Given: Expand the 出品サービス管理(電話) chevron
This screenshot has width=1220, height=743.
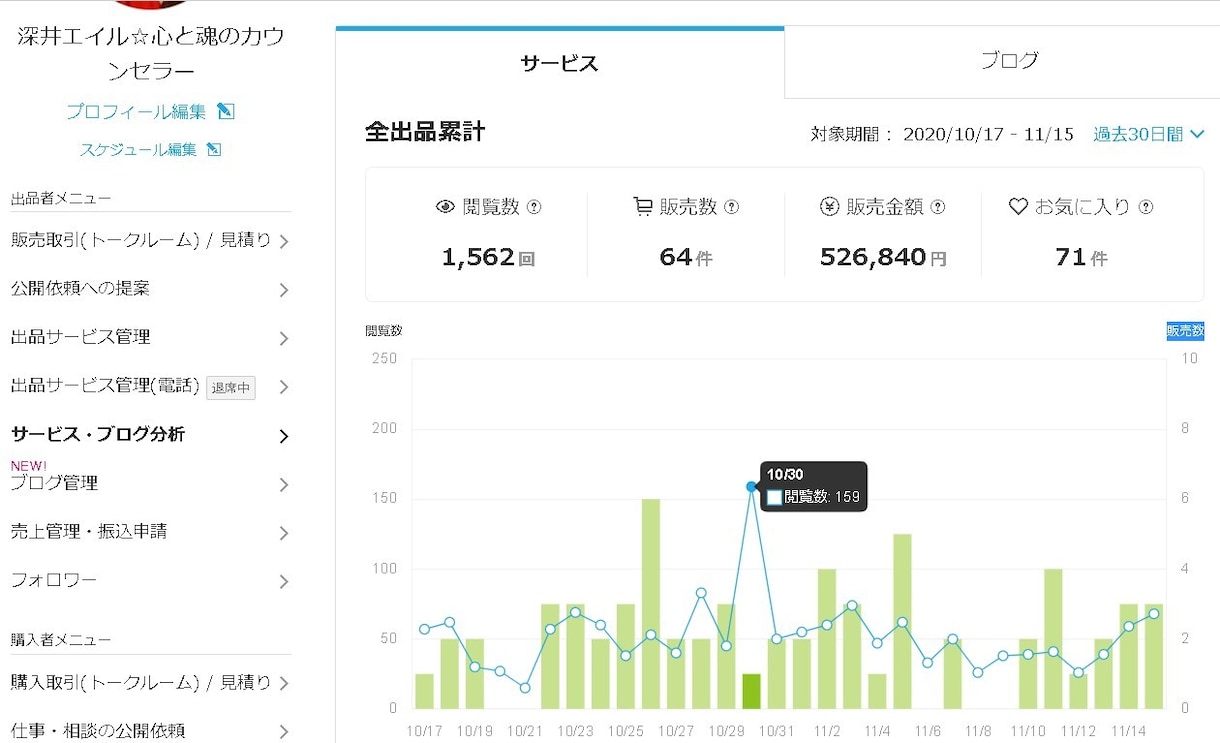Looking at the screenshot, I should pyautogui.click(x=284, y=387).
